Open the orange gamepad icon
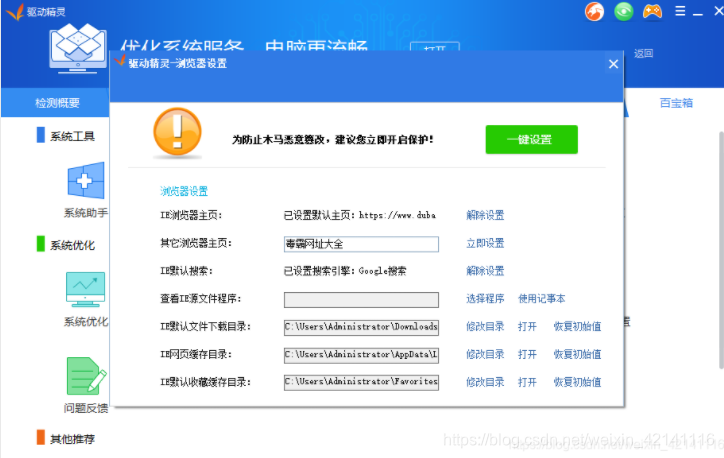 (652, 12)
